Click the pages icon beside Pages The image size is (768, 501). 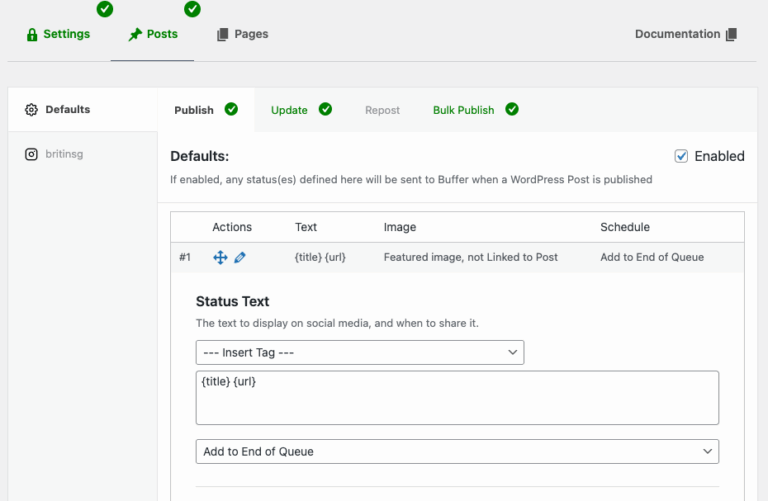(x=222, y=34)
